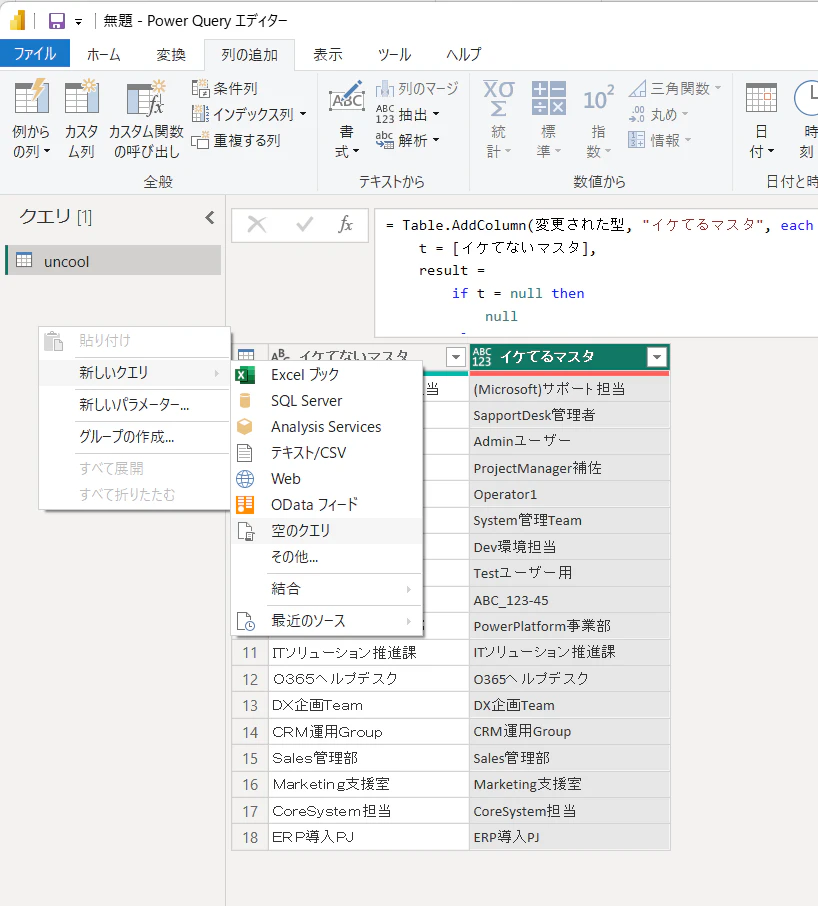
Task: Click 列のマージ button
Action: [417, 88]
